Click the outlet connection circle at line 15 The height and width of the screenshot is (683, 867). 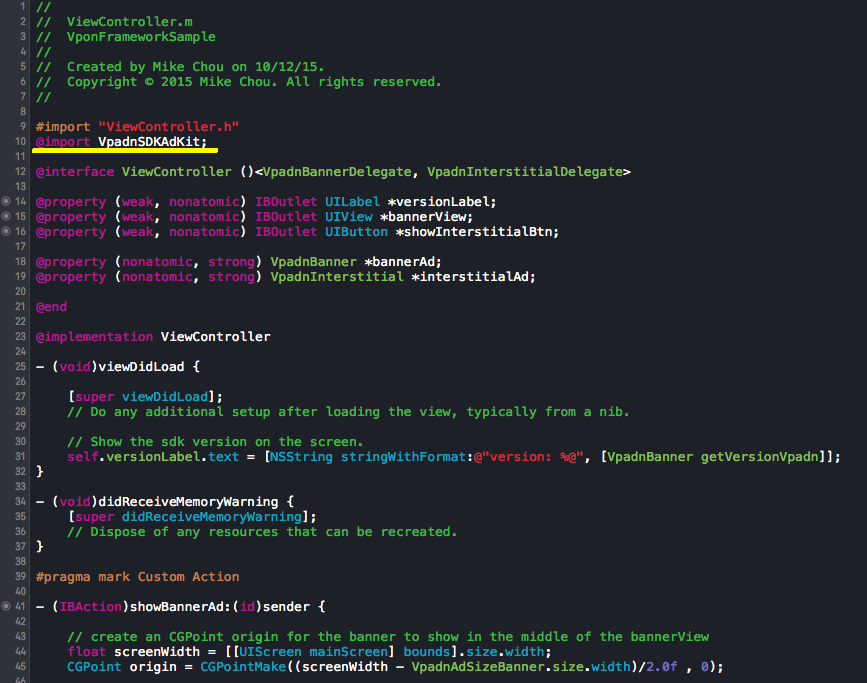point(6,216)
